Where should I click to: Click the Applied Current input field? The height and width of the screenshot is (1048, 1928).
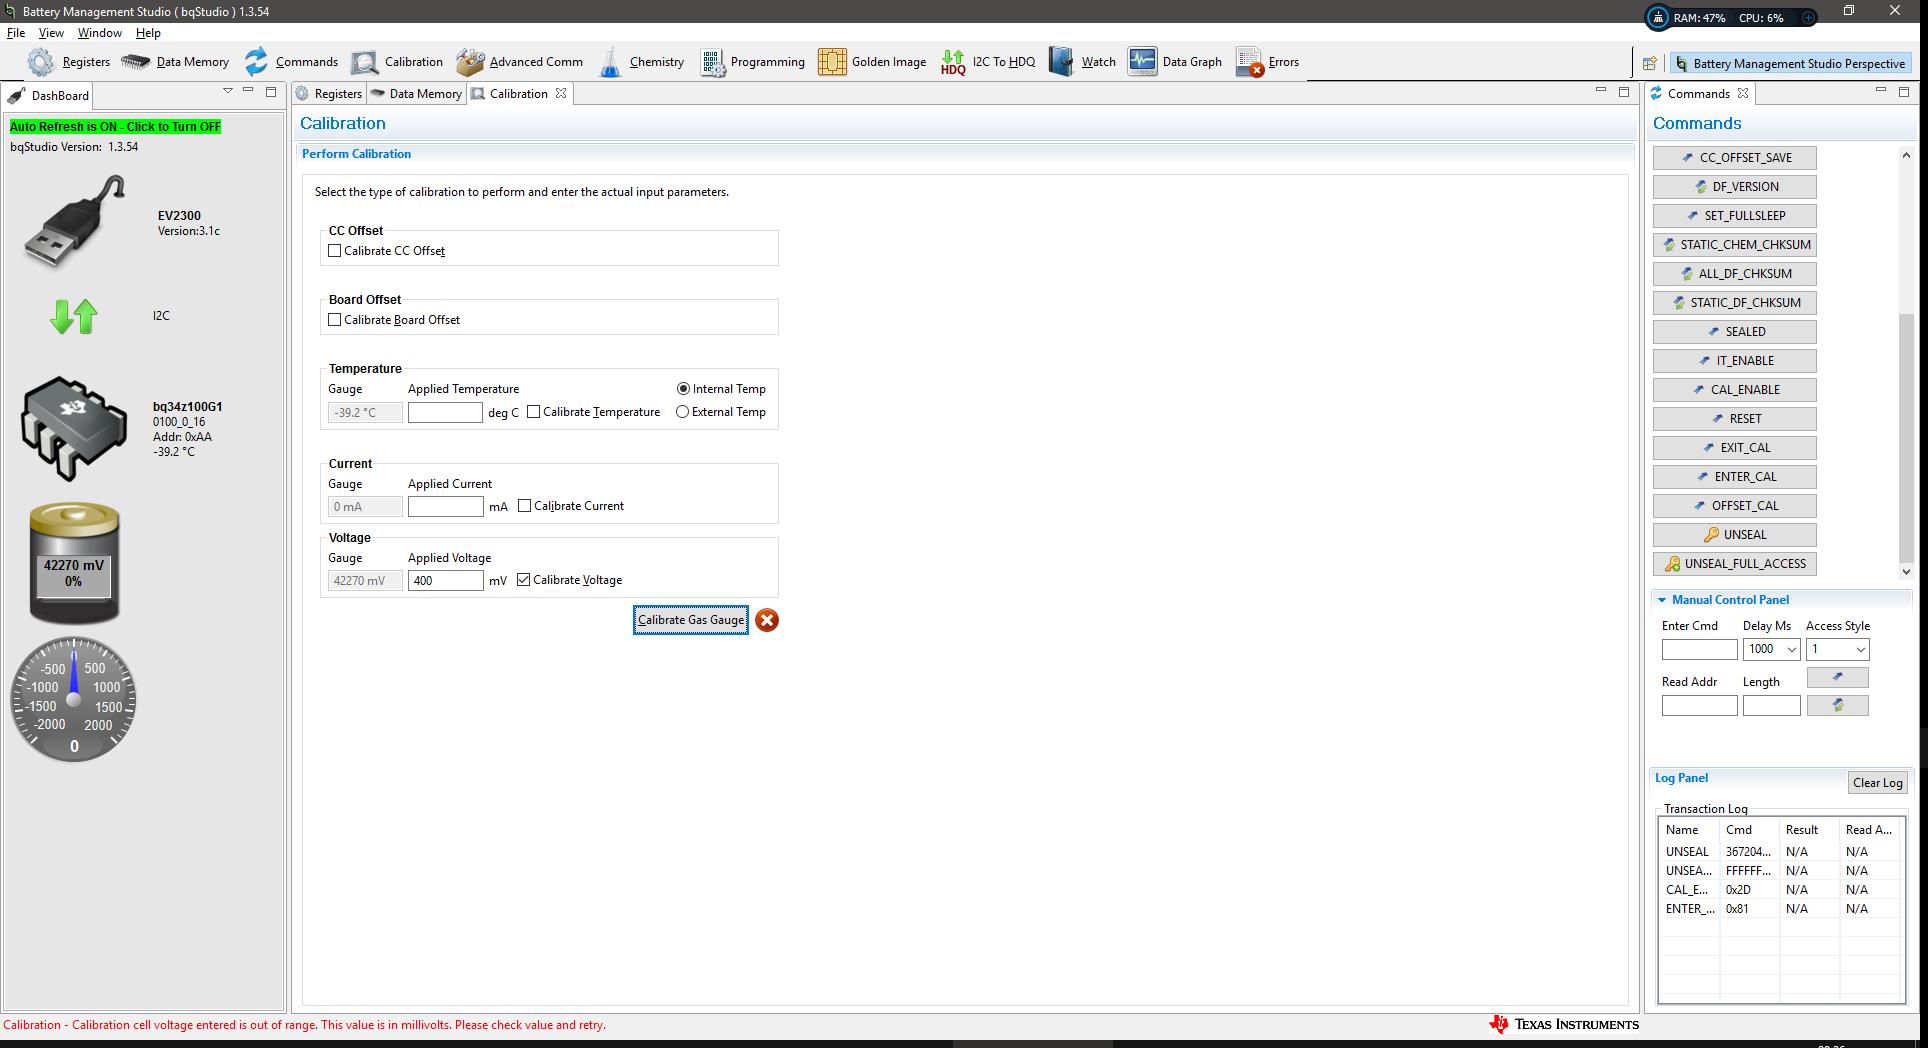(x=446, y=507)
